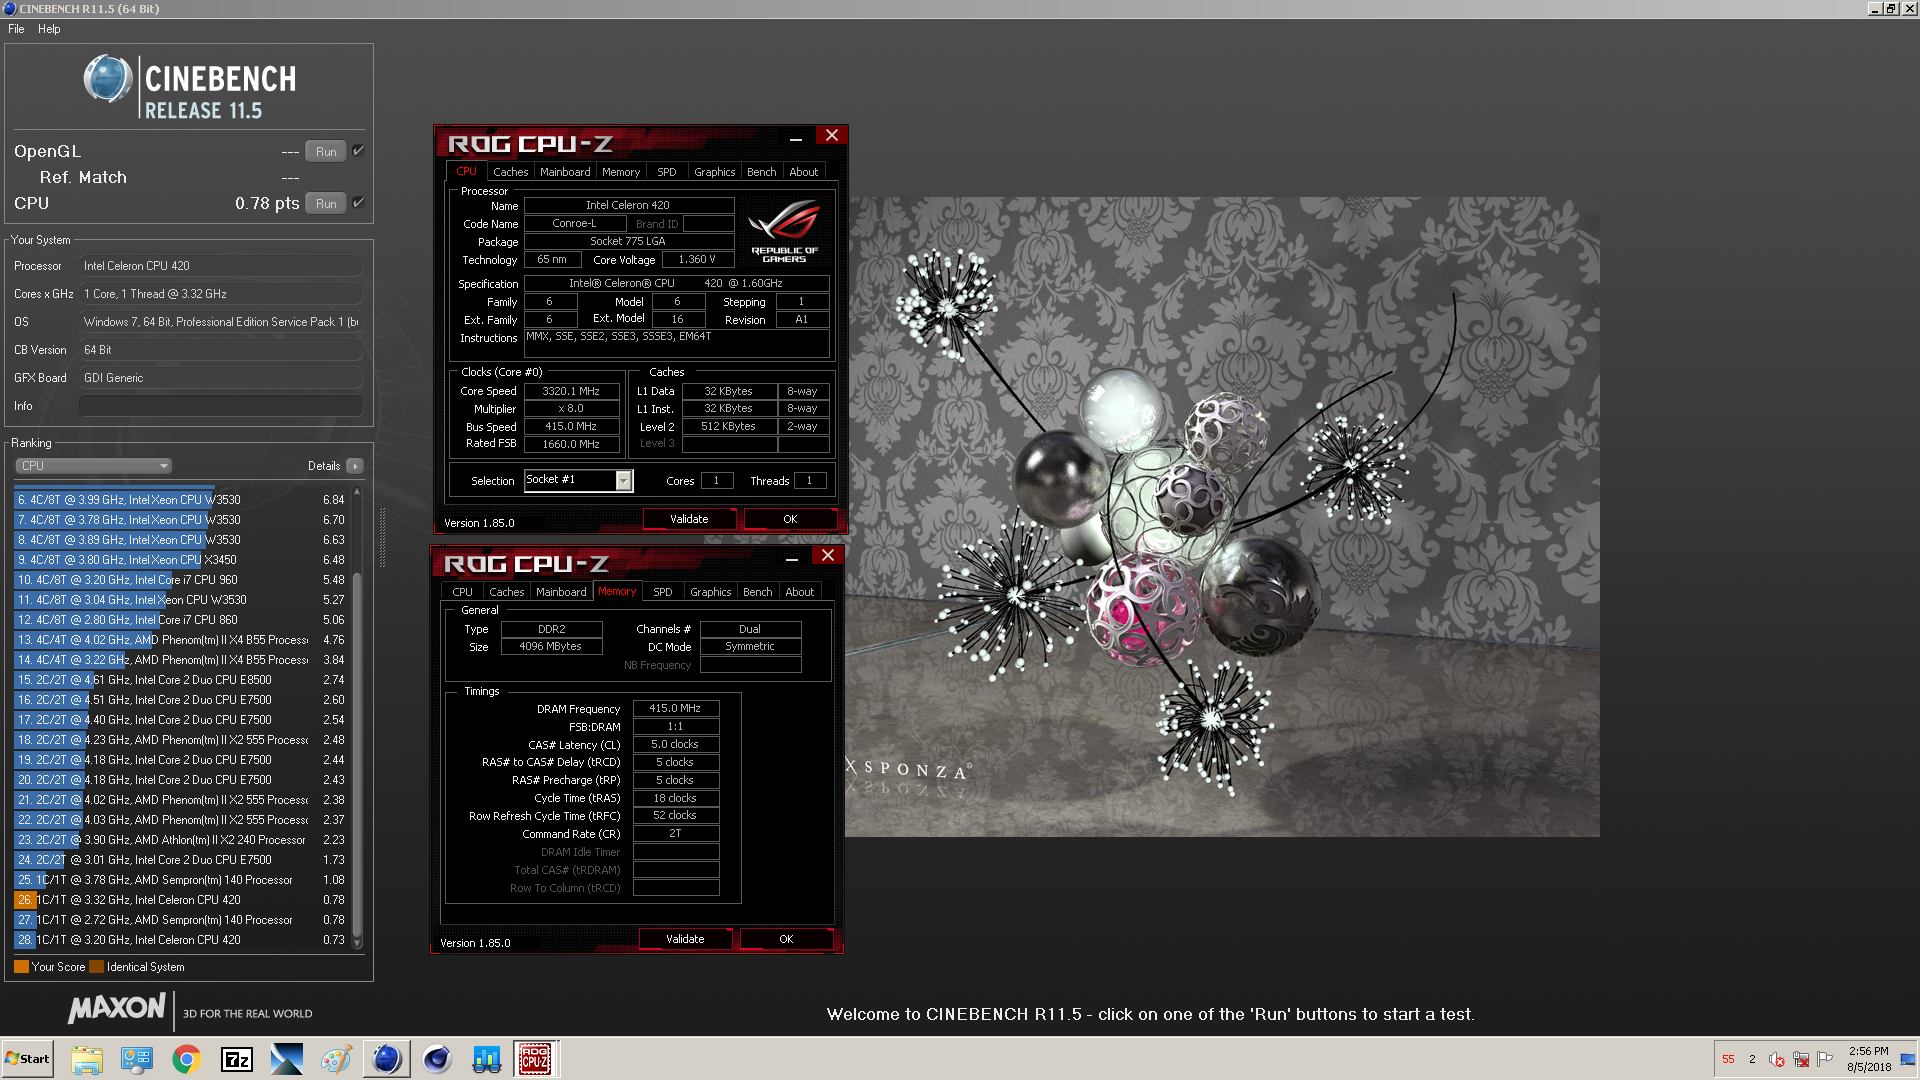Launch Paint from the taskbar
Screen dimensions: 1920x1080
pyautogui.click(x=337, y=1059)
